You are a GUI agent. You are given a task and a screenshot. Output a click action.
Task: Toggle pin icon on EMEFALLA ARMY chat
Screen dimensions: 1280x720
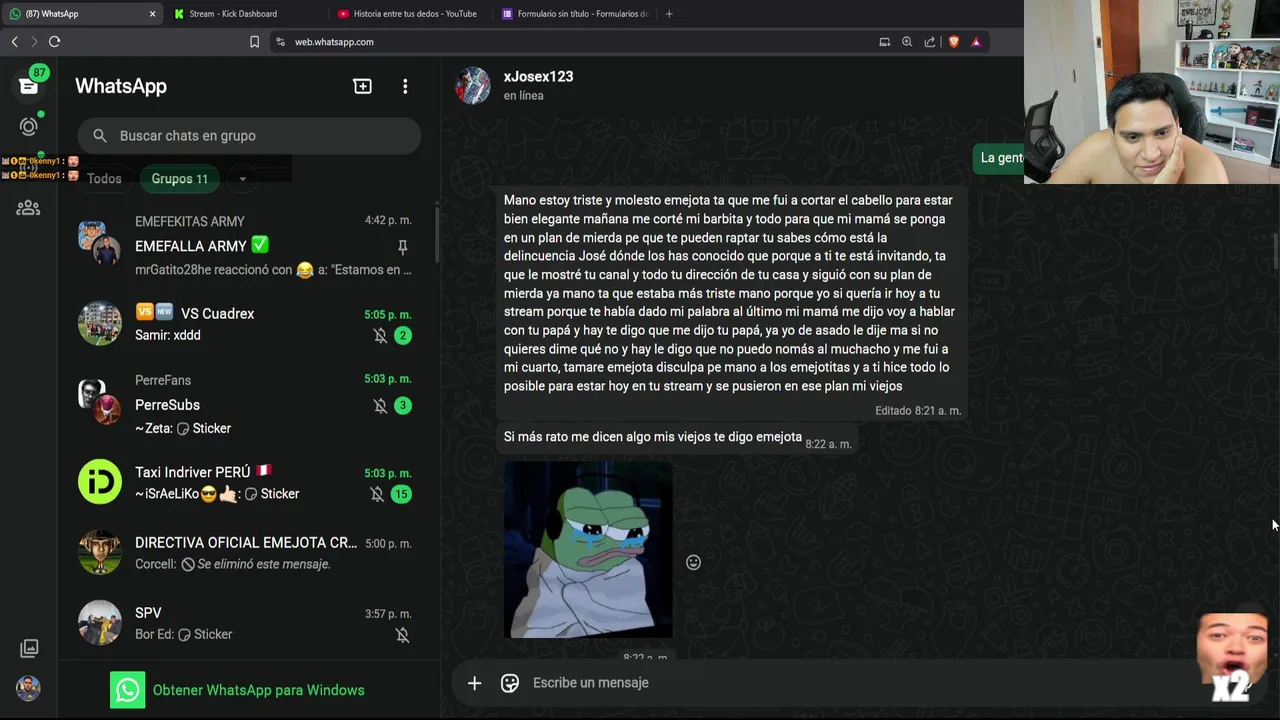point(402,246)
